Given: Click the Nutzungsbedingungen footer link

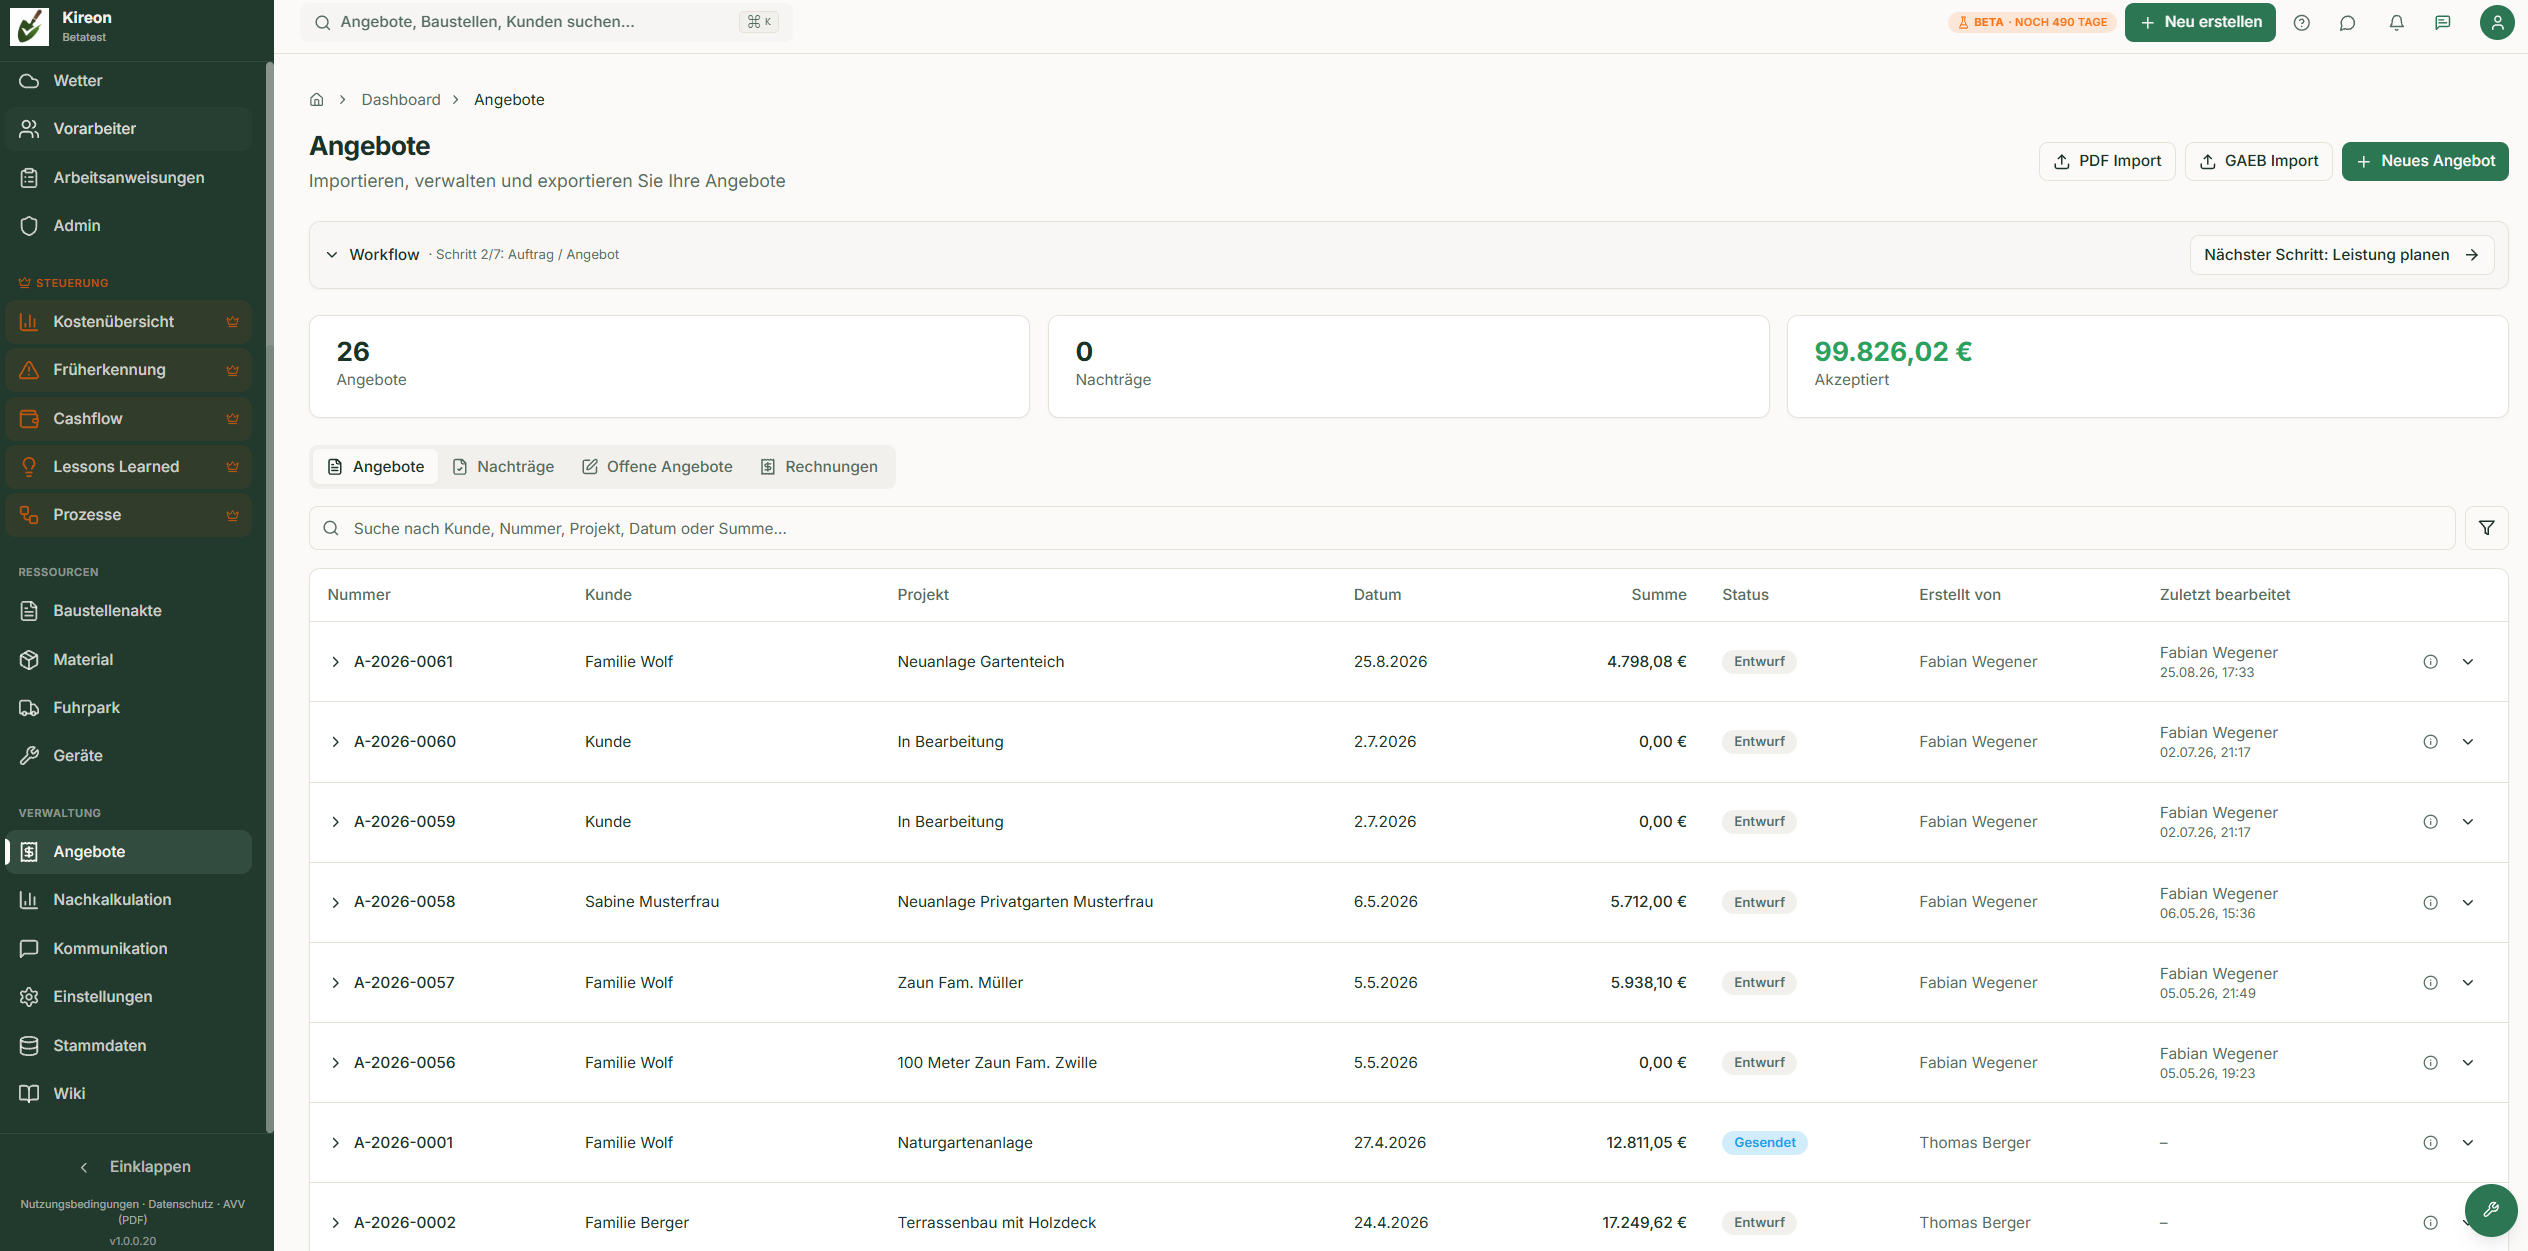Looking at the screenshot, I should (x=79, y=1205).
